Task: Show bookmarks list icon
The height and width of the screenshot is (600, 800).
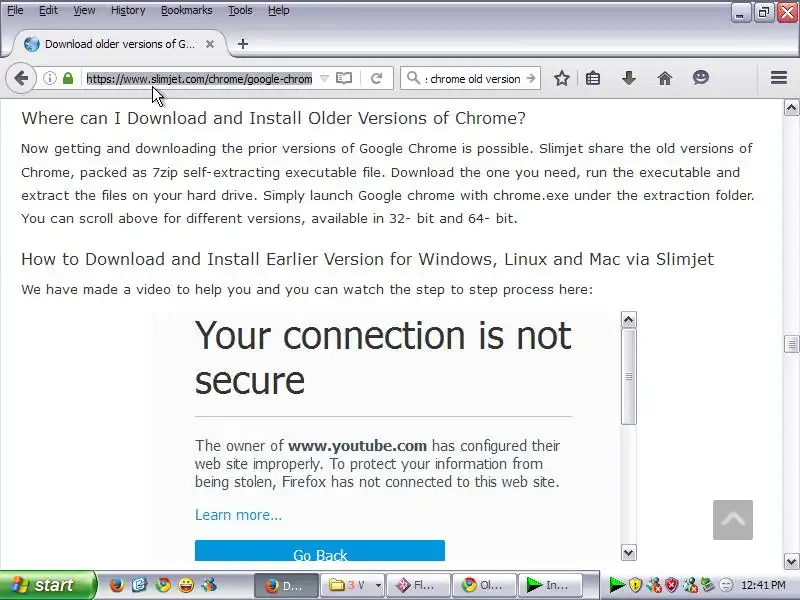Action: 593,79
